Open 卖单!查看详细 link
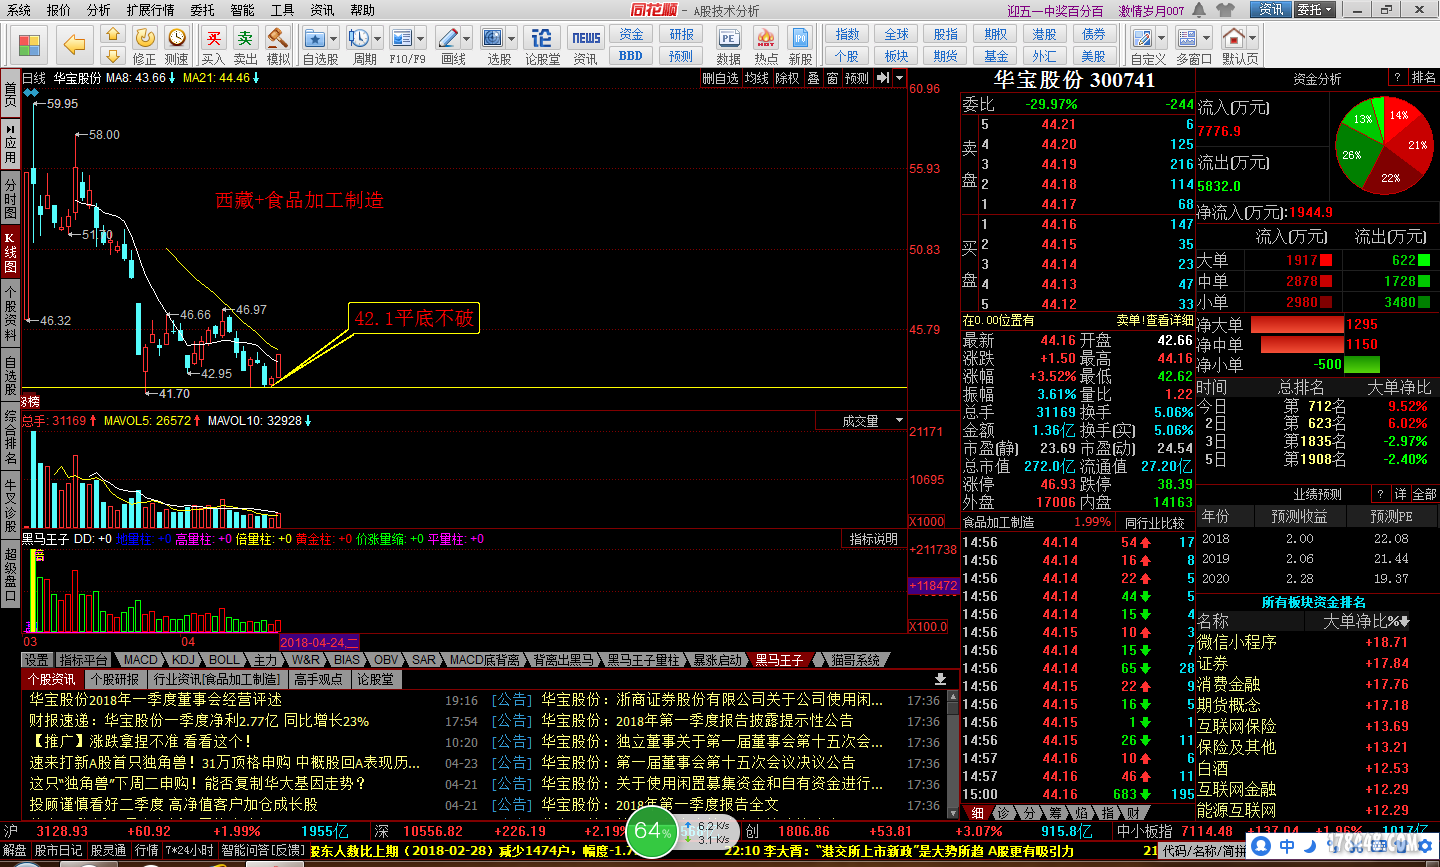 coord(1155,320)
